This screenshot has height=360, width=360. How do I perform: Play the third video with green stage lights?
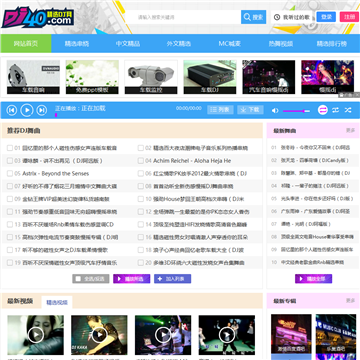click(x=163, y=335)
